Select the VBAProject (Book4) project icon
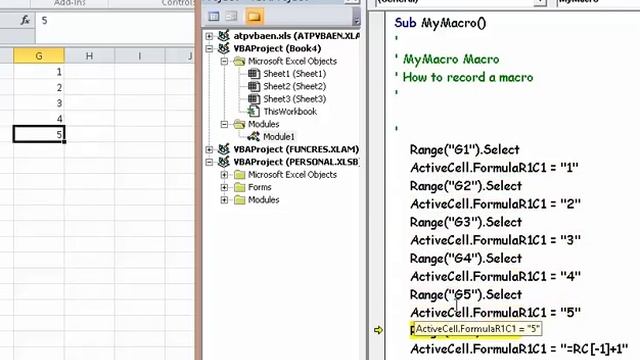 tap(224, 49)
